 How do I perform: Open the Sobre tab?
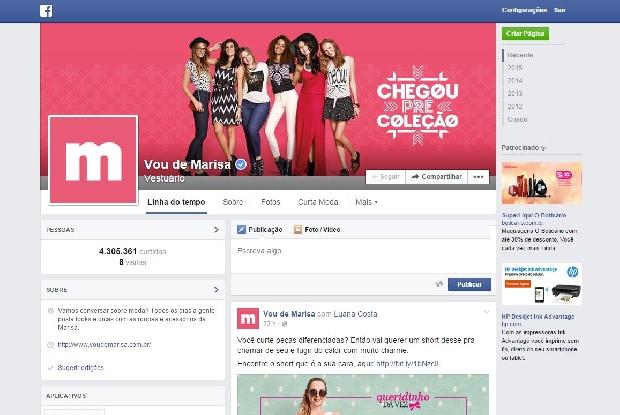point(232,202)
